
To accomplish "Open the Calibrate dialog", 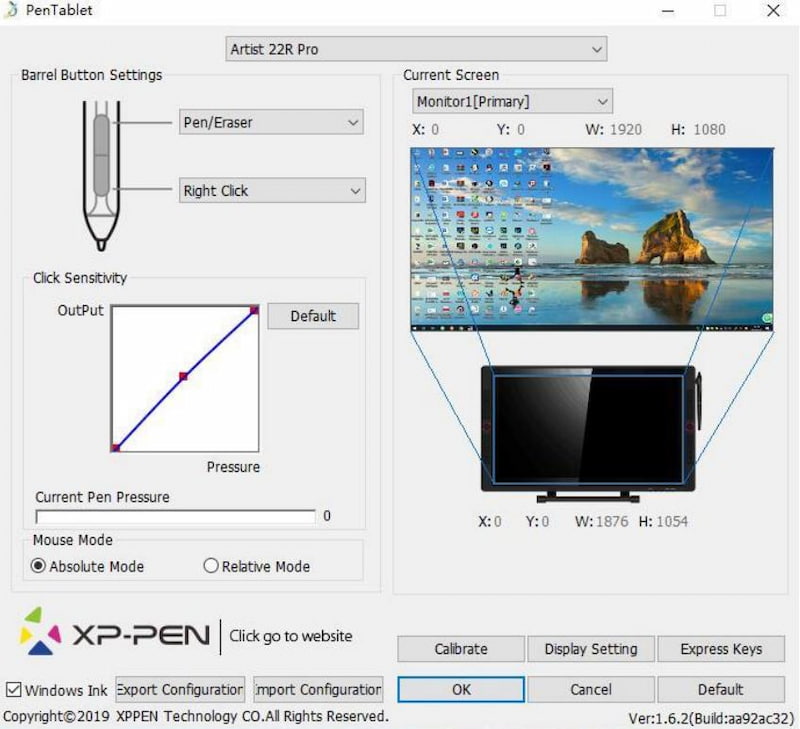I will [x=461, y=649].
